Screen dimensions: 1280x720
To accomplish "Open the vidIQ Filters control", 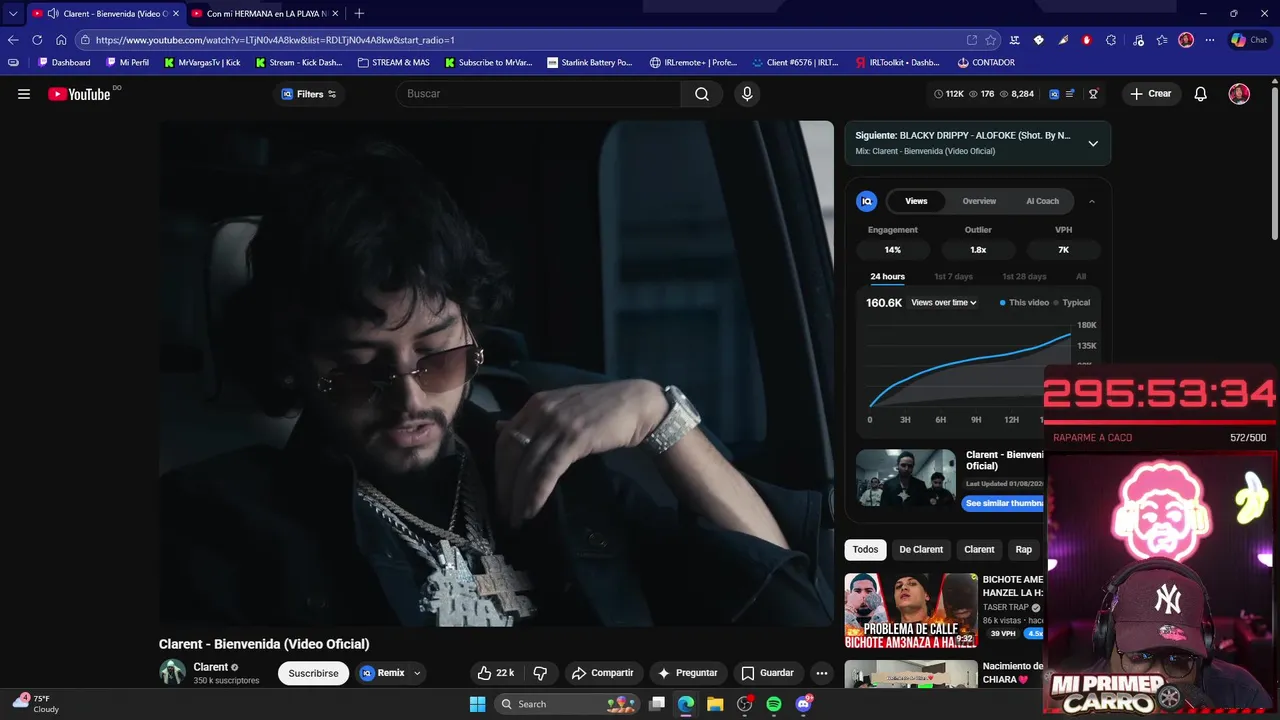I will pyautogui.click(x=308, y=94).
